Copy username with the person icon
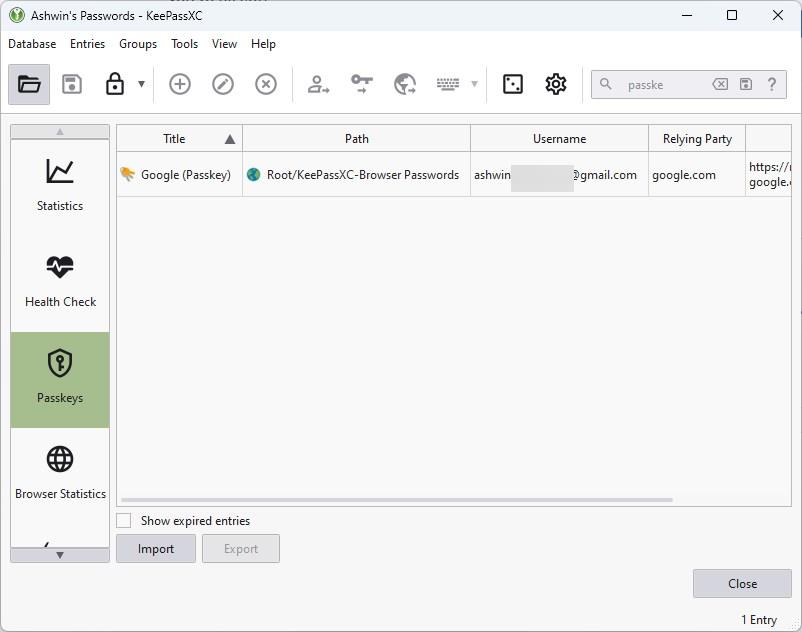 (x=318, y=85)
